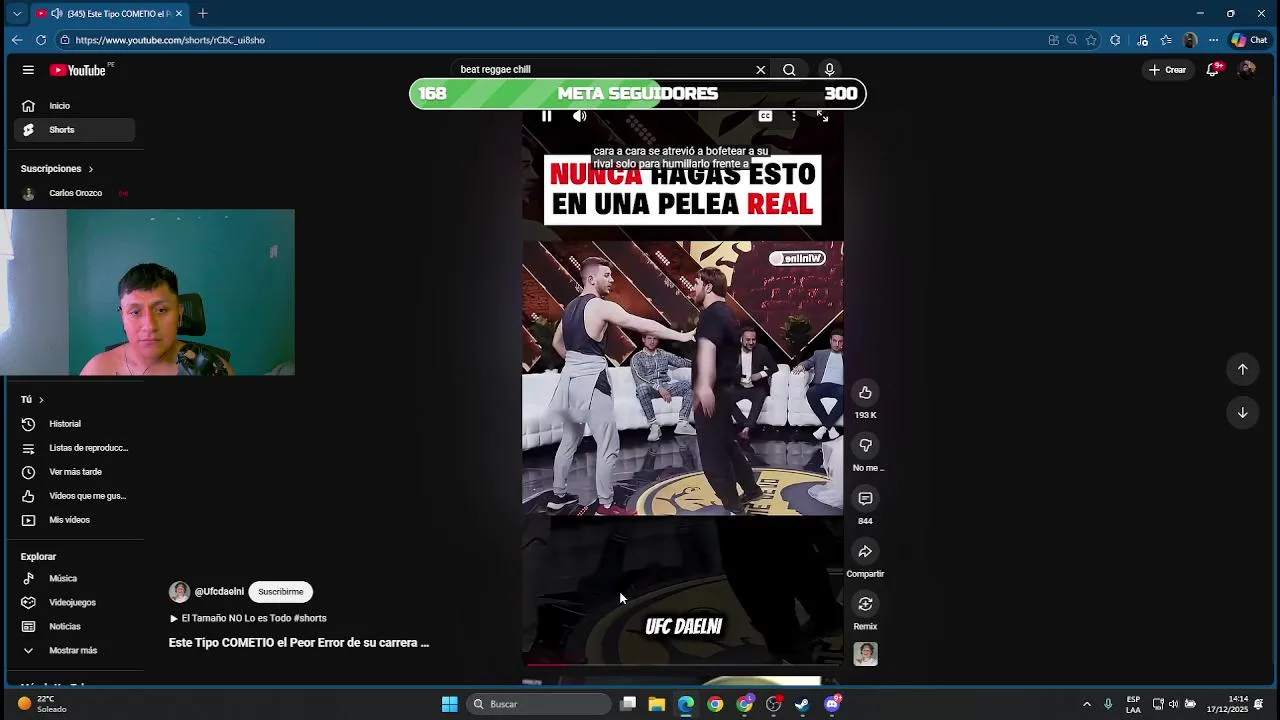
Task: Open a new browser tab
Action: pyautogui.click(x=203, y=13)
